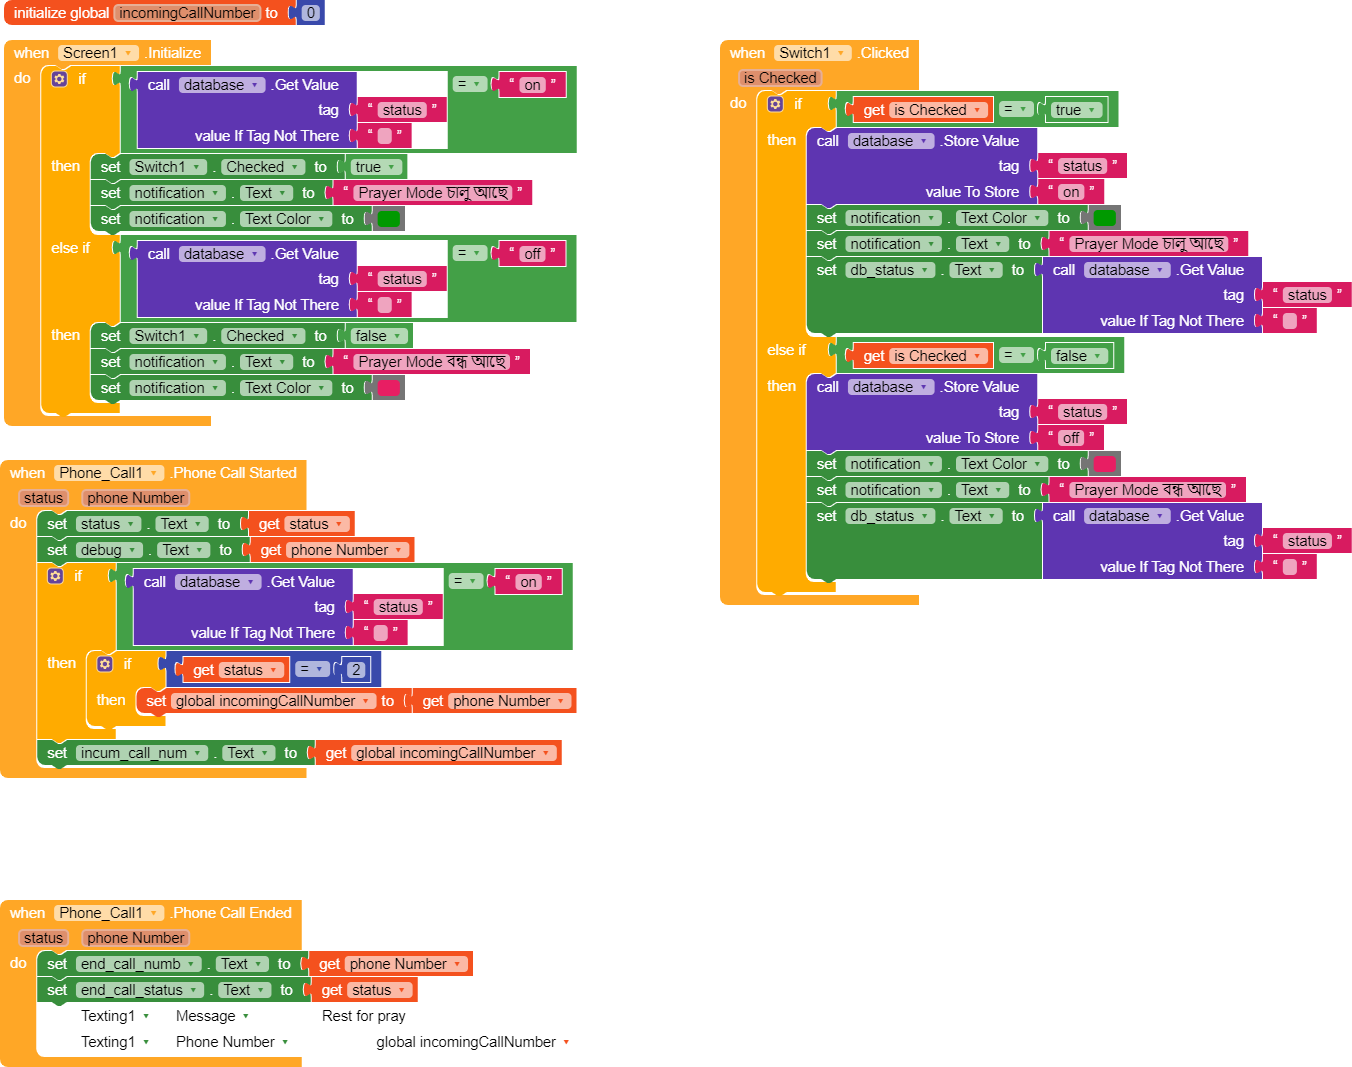Viewport: 1352px width, 1067px height.
Task: Click "else if" label in Switch1.Clicked block
Action: [x=786, y=350]
